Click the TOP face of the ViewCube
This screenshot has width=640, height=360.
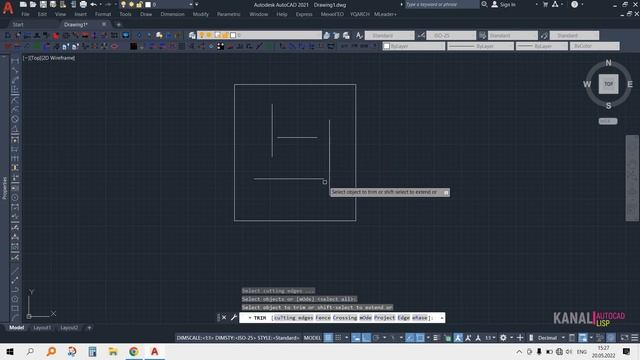(608, 84)
